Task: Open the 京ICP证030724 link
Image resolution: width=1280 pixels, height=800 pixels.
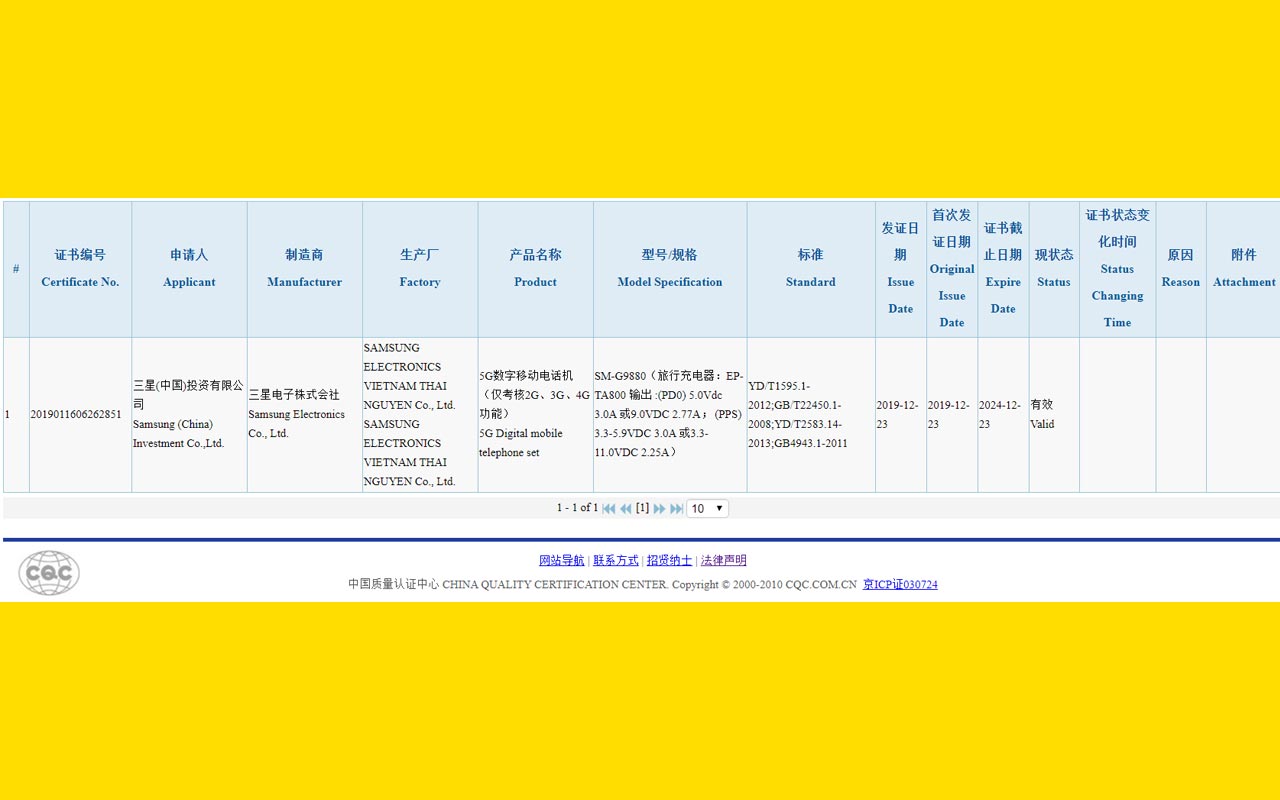Action: pos(900,584)
